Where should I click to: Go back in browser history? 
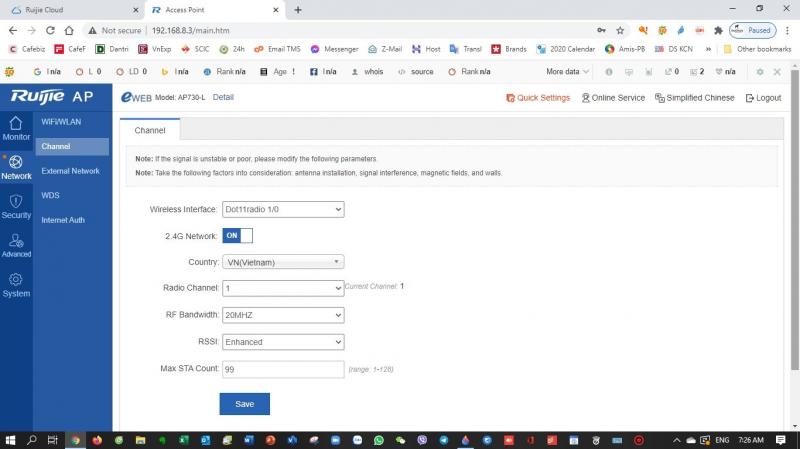pos(13,31)
